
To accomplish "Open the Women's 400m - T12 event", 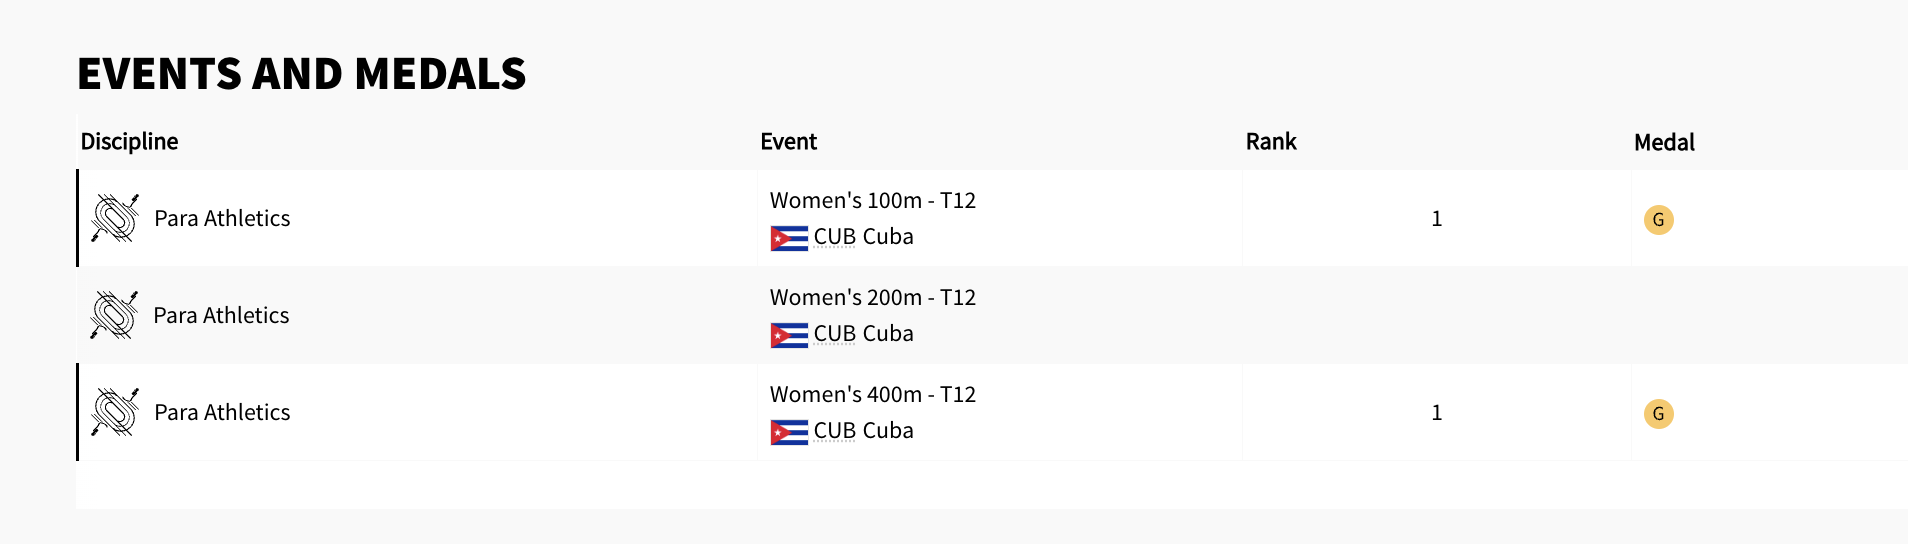I will point(872,395).
